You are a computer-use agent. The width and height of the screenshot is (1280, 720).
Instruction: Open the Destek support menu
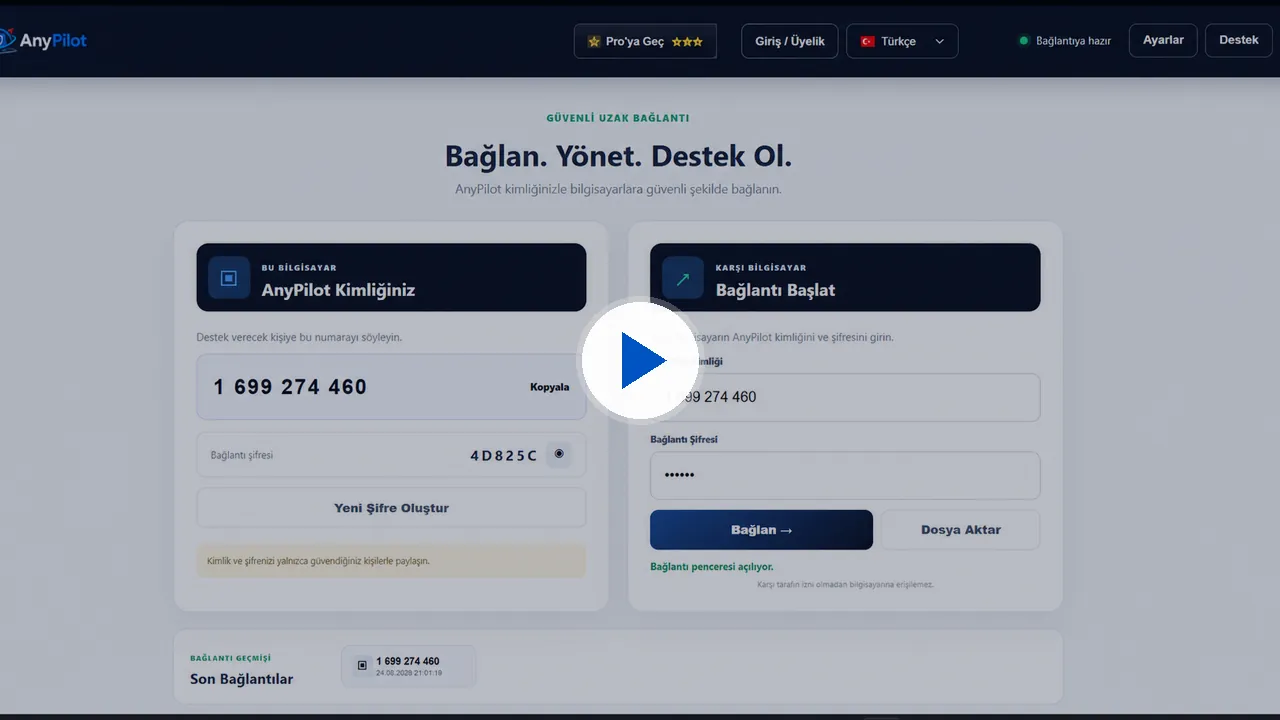click(x=1238, y=40)
